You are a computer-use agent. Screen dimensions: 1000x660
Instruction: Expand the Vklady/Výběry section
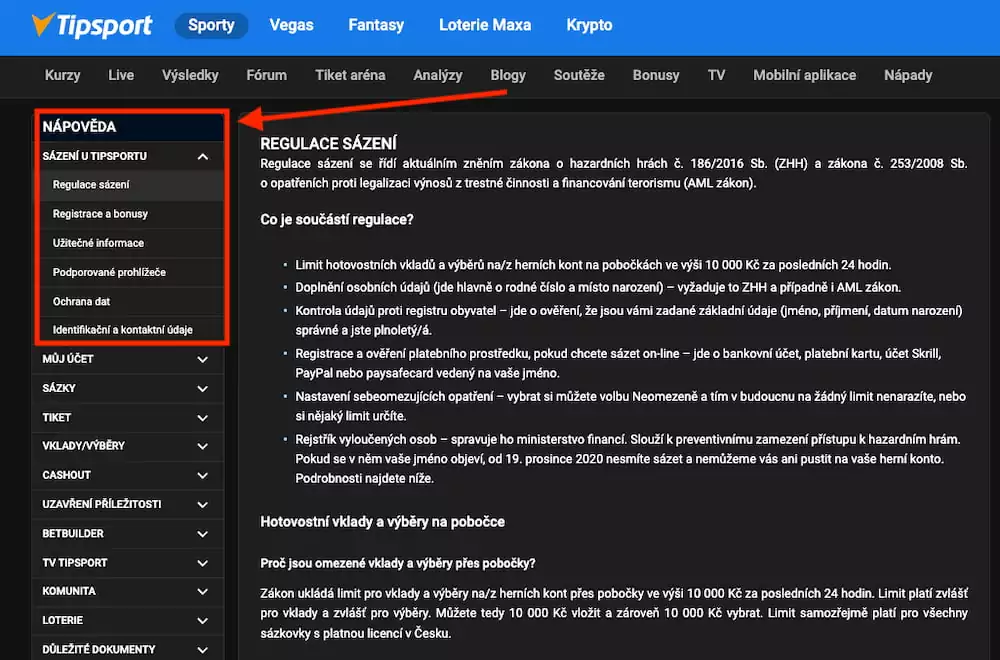(203, 446)
